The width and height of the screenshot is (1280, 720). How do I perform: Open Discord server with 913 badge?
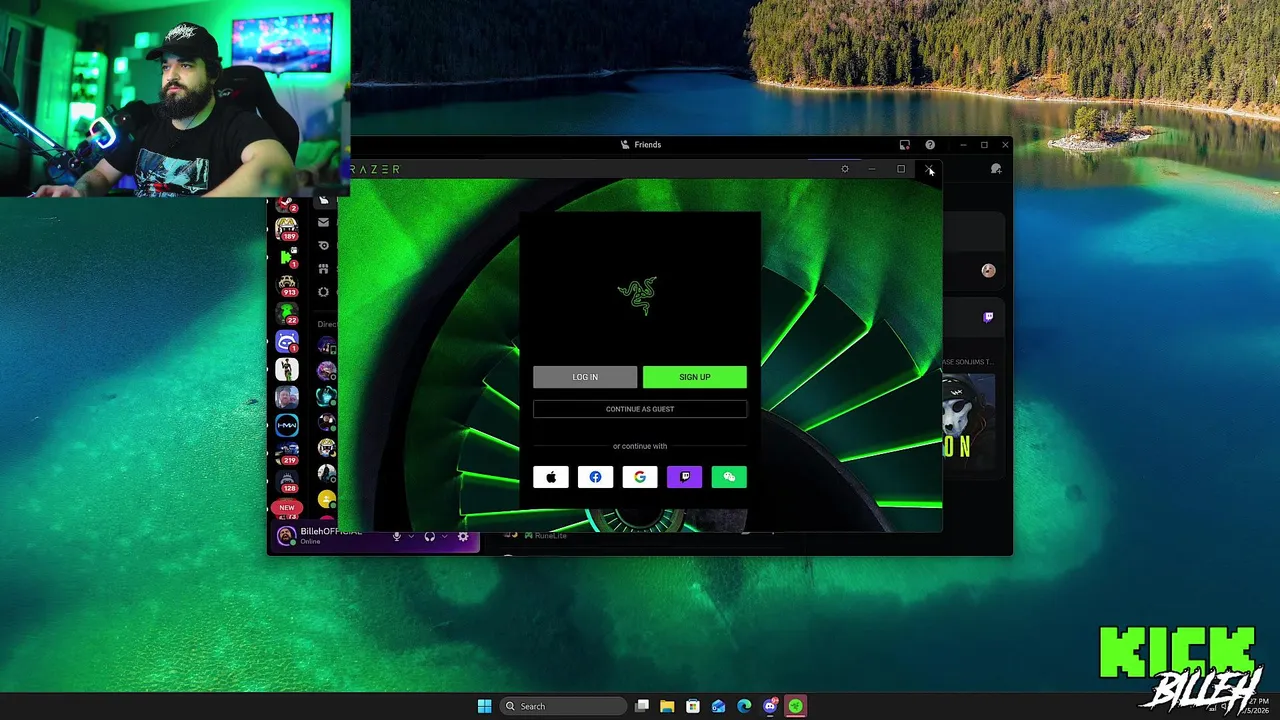point(287,287)
